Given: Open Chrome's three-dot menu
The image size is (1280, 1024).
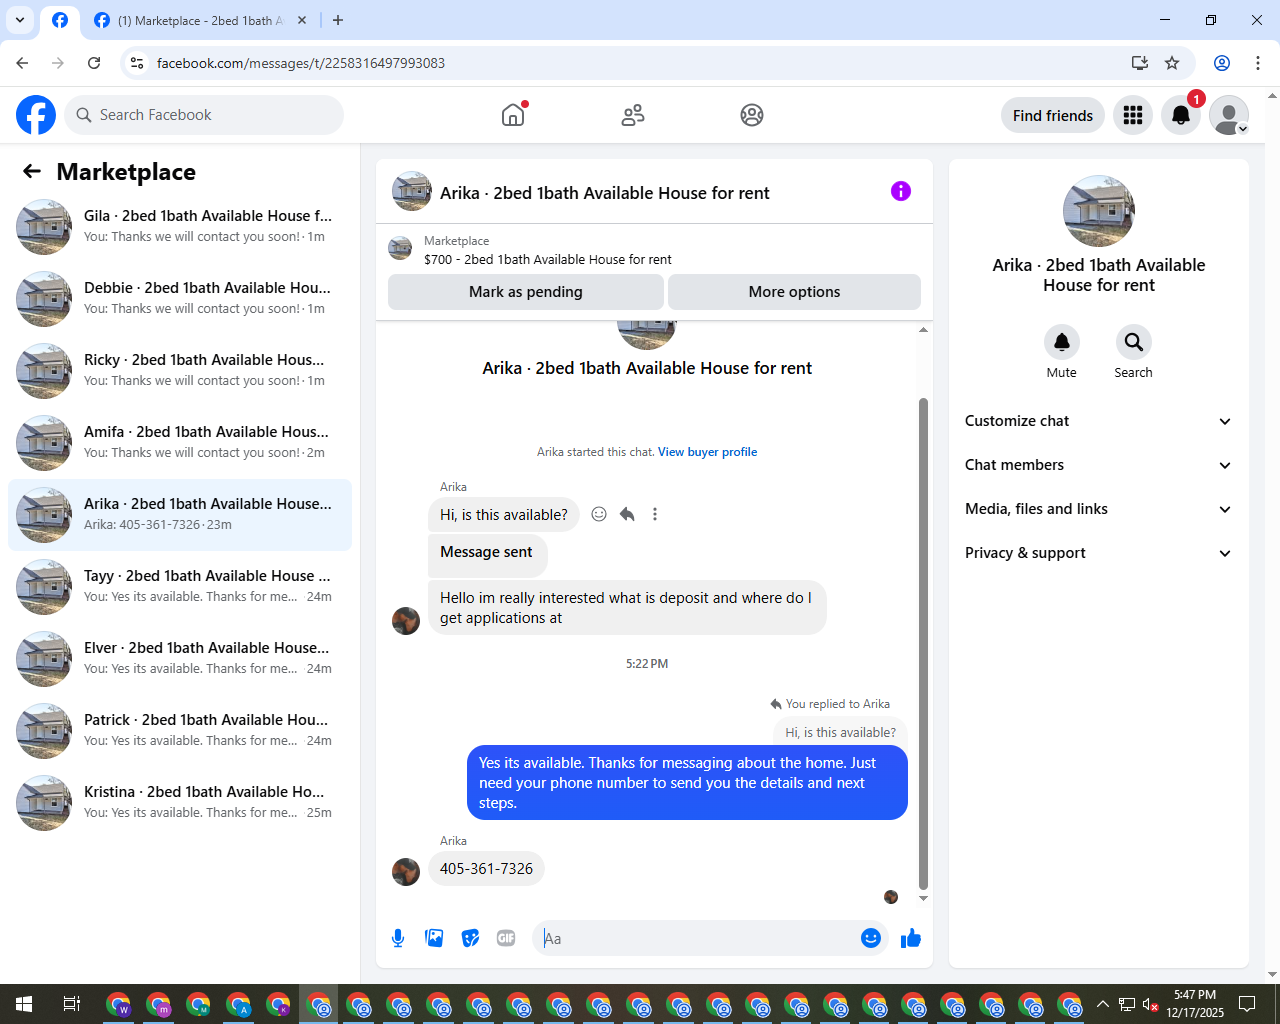Looking at the screenshot, I should click(x=1258, y=63).
